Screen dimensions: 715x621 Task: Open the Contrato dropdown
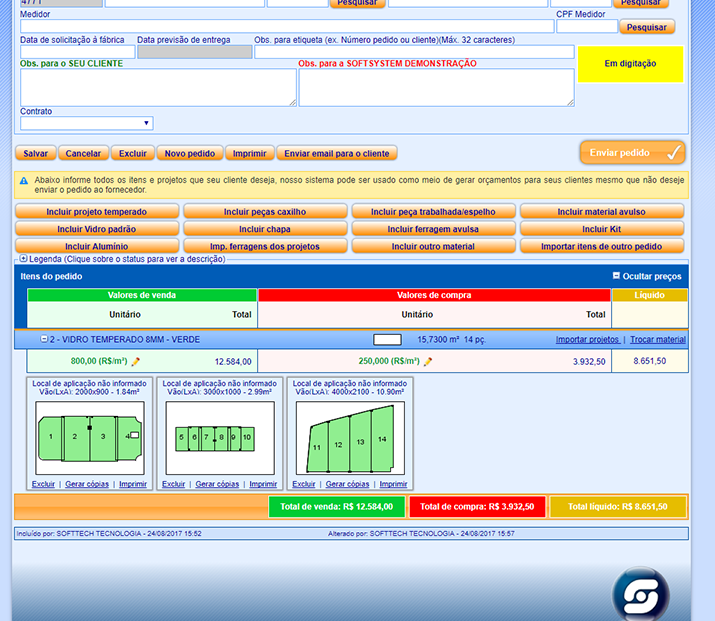(x=86, y=123)
